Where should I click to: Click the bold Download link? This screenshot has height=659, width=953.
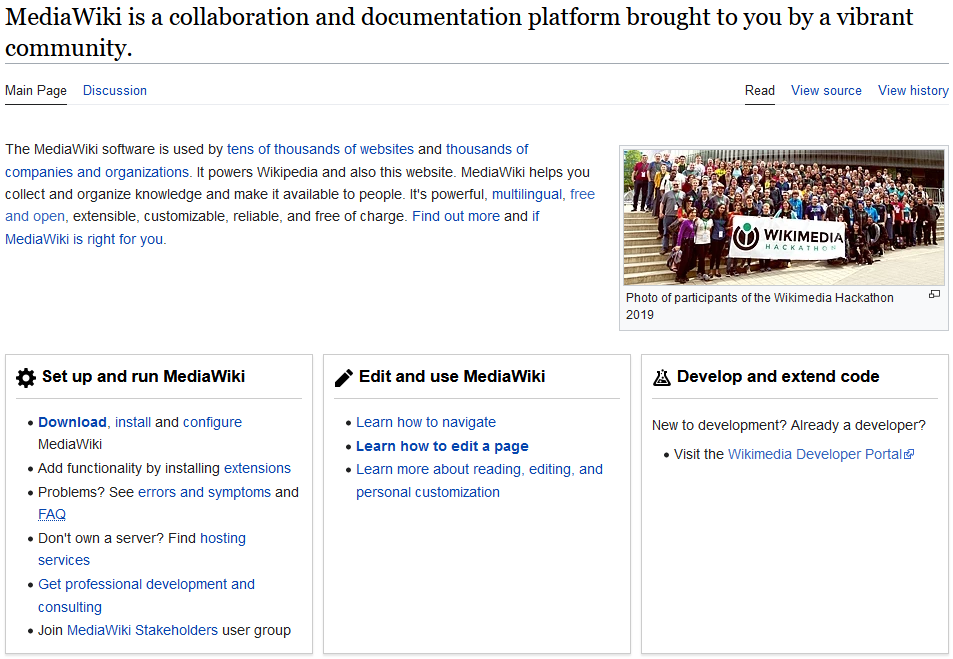tap(72, 422)
